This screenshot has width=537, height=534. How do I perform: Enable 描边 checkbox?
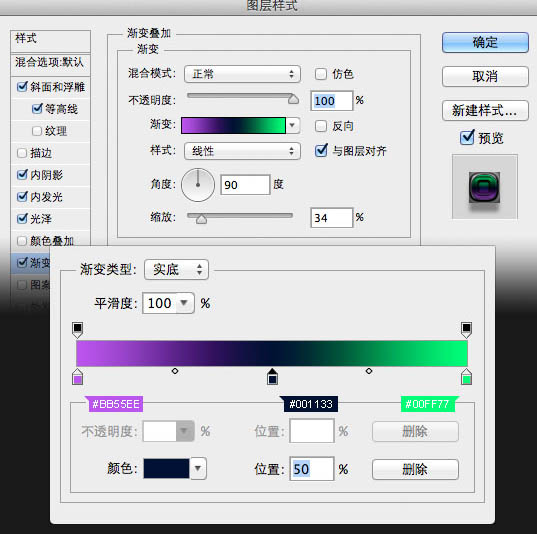[x=22, y=153]
